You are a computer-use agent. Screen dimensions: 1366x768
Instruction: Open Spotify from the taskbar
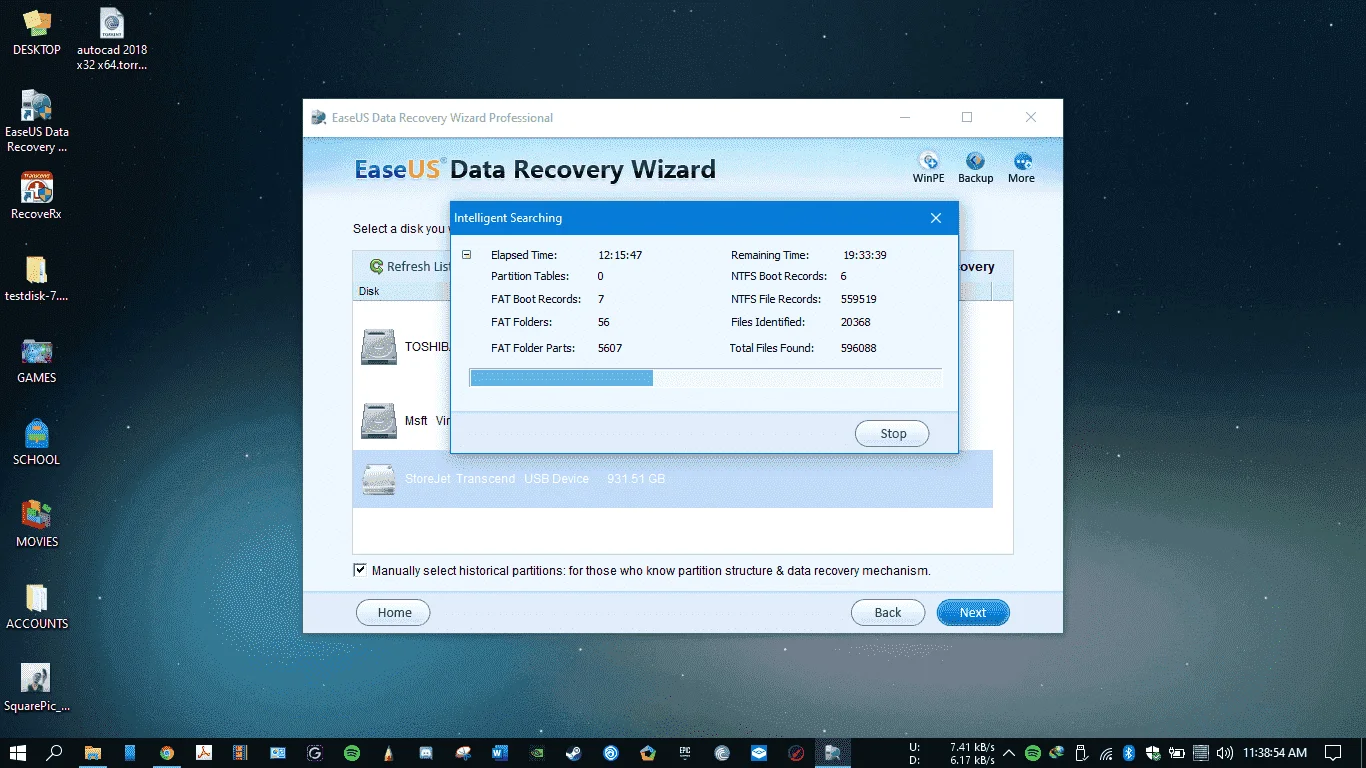[352, 753]
